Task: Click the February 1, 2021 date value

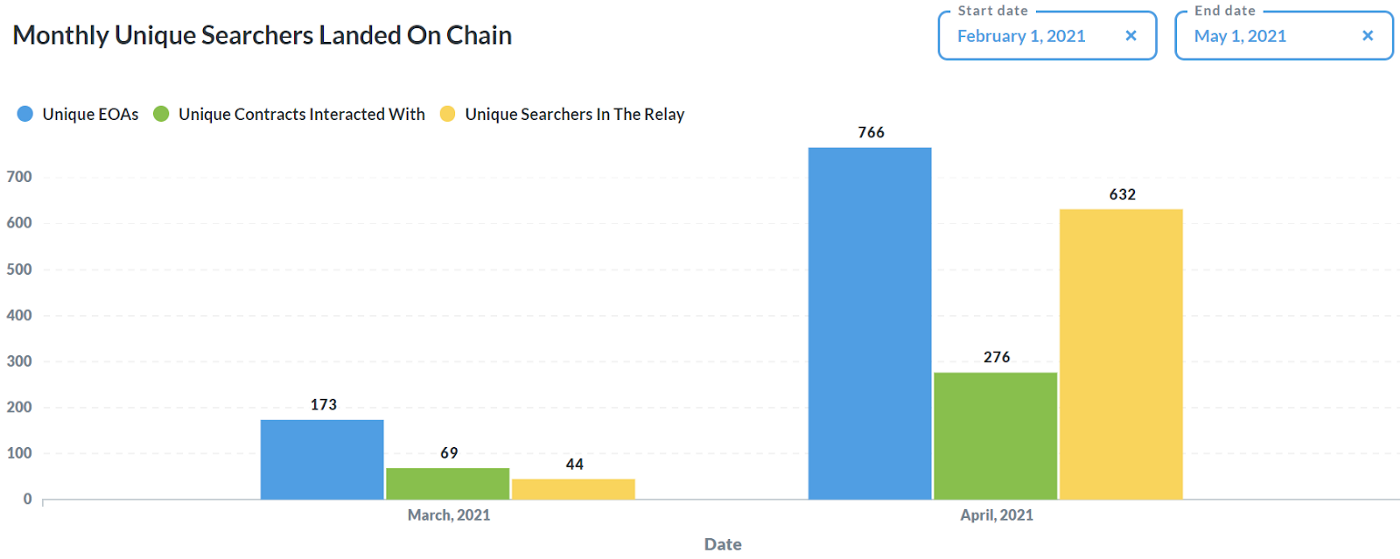Action: tap(1021, 36)
